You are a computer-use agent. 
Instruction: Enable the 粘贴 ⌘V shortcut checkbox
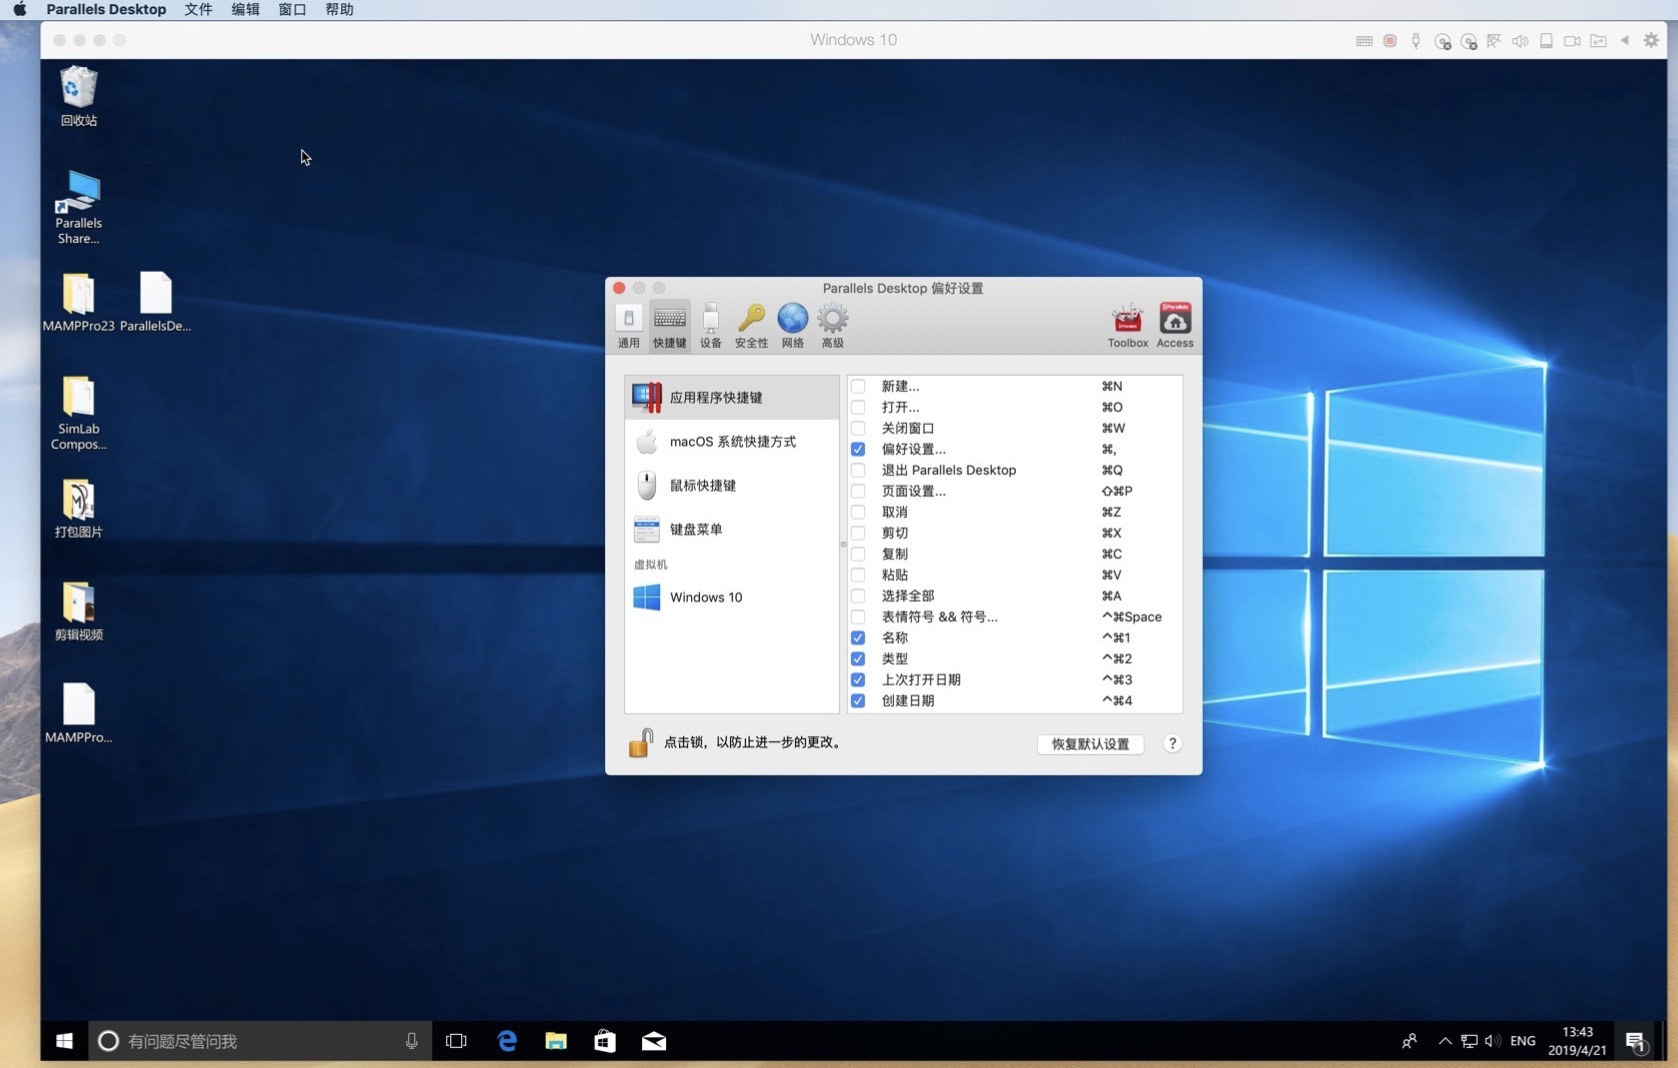pyautogui.click(x=858, y=575)
